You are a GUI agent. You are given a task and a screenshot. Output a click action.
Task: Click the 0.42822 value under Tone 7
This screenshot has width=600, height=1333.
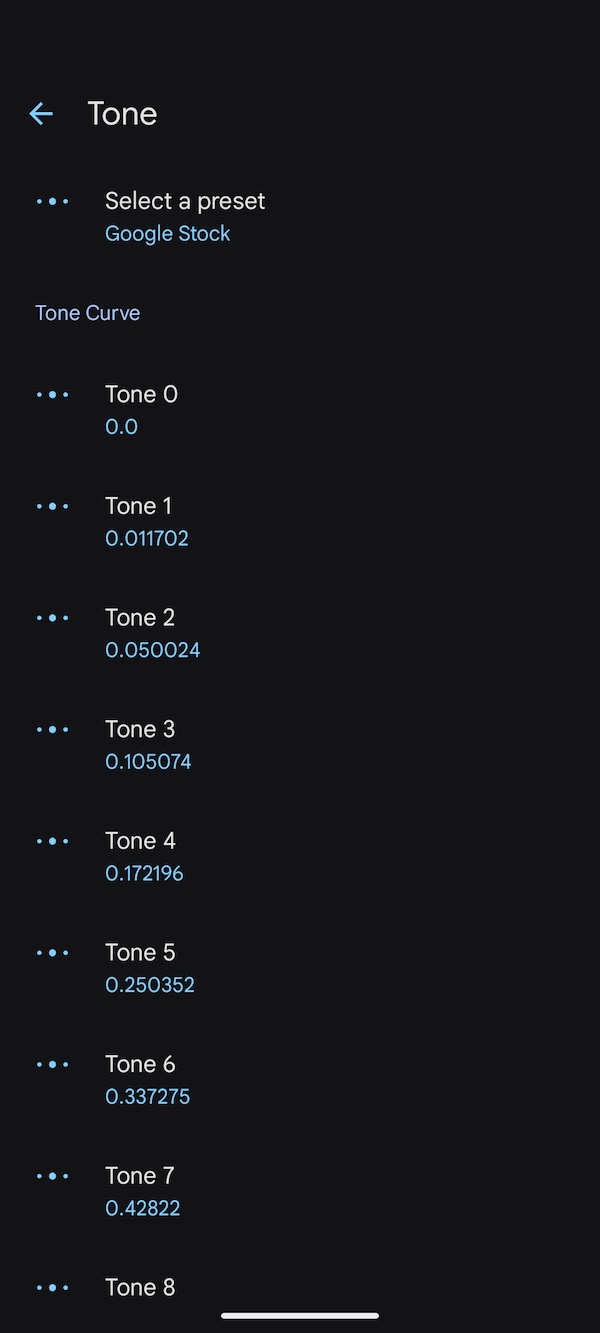pos(142,1208)
